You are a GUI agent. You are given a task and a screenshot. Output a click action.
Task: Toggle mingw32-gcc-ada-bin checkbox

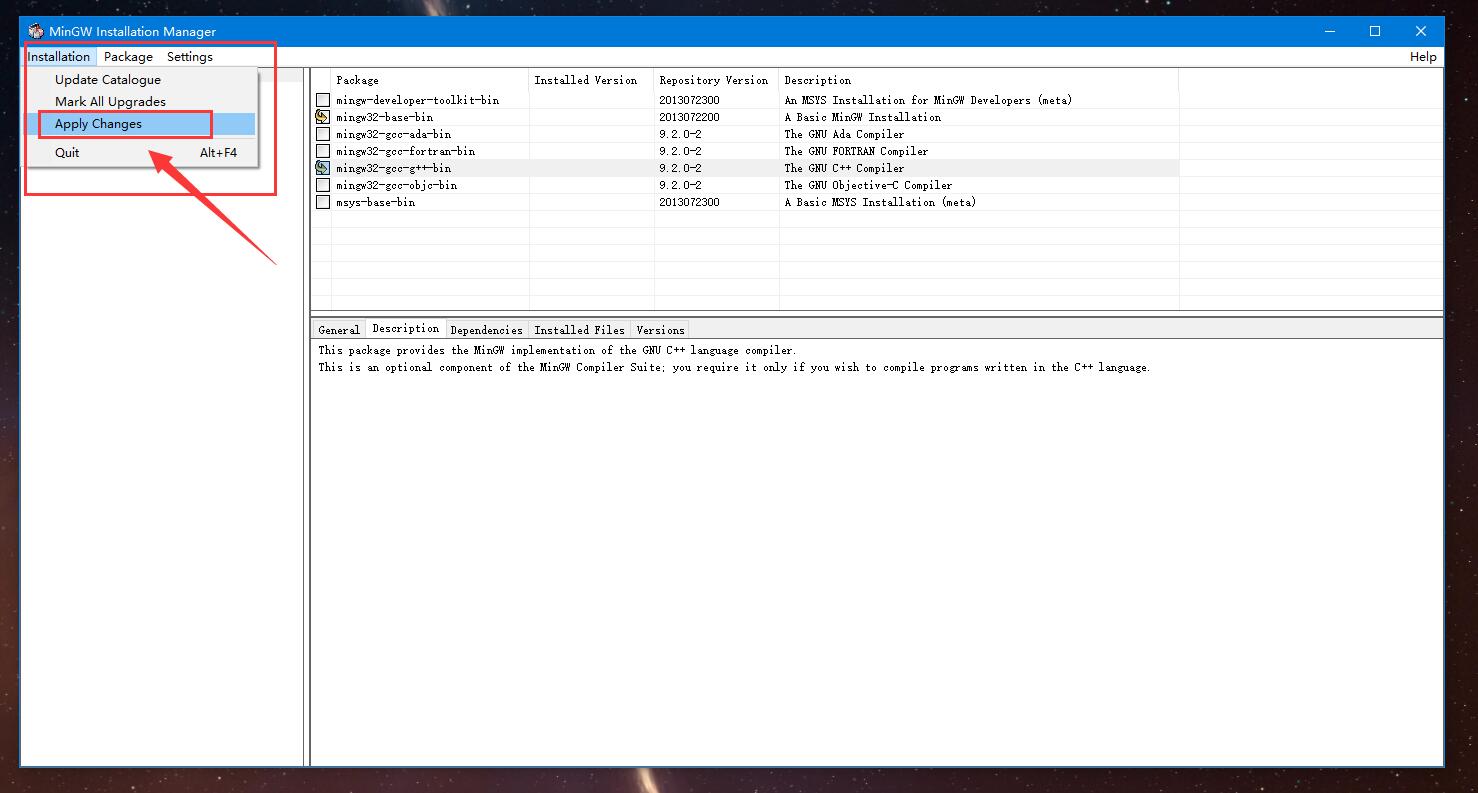coord(322,134)
